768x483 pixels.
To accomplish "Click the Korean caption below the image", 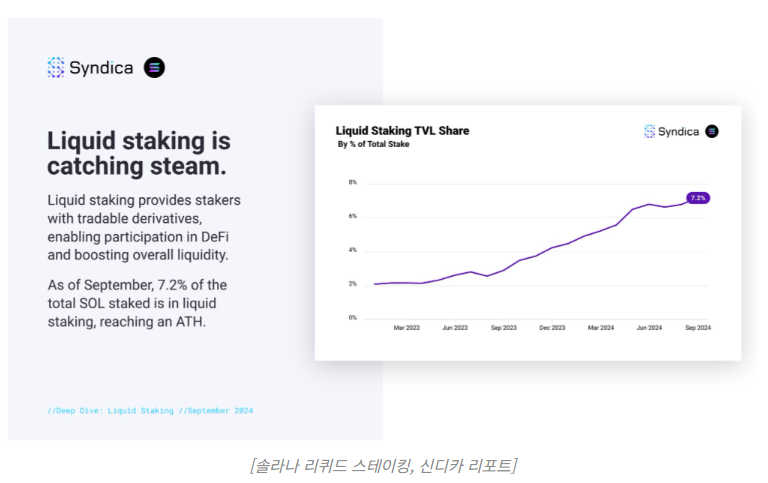I will (x=383, y=465).
